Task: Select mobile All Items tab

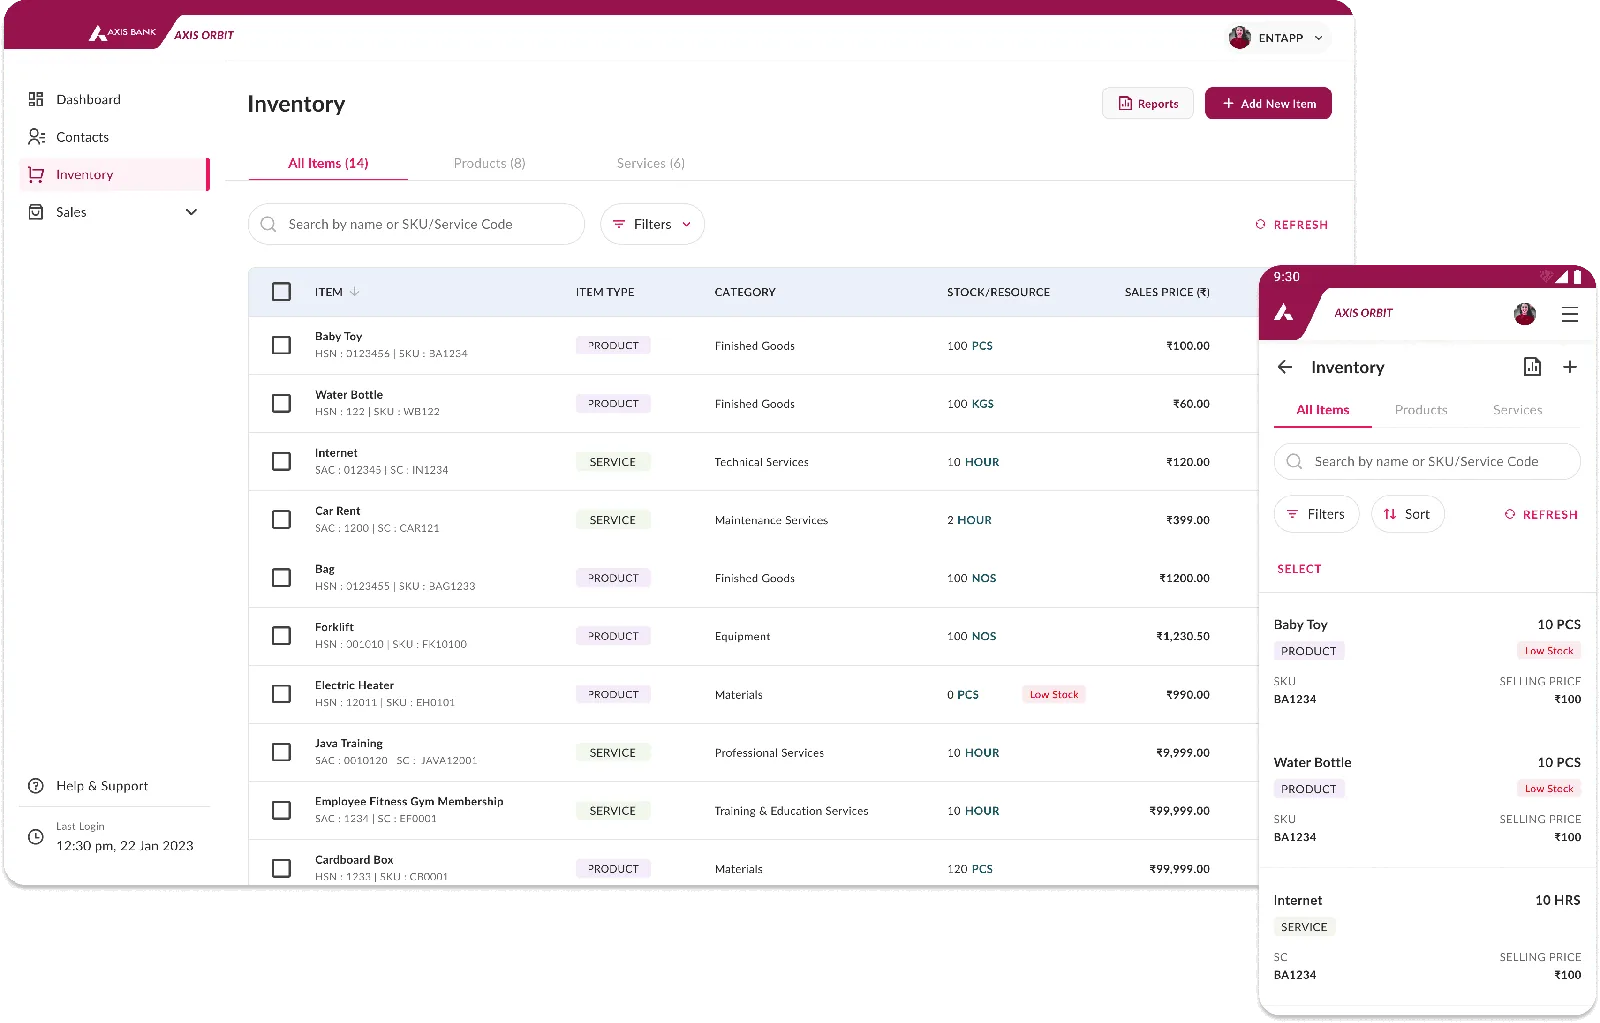Action: point(1323,410)
